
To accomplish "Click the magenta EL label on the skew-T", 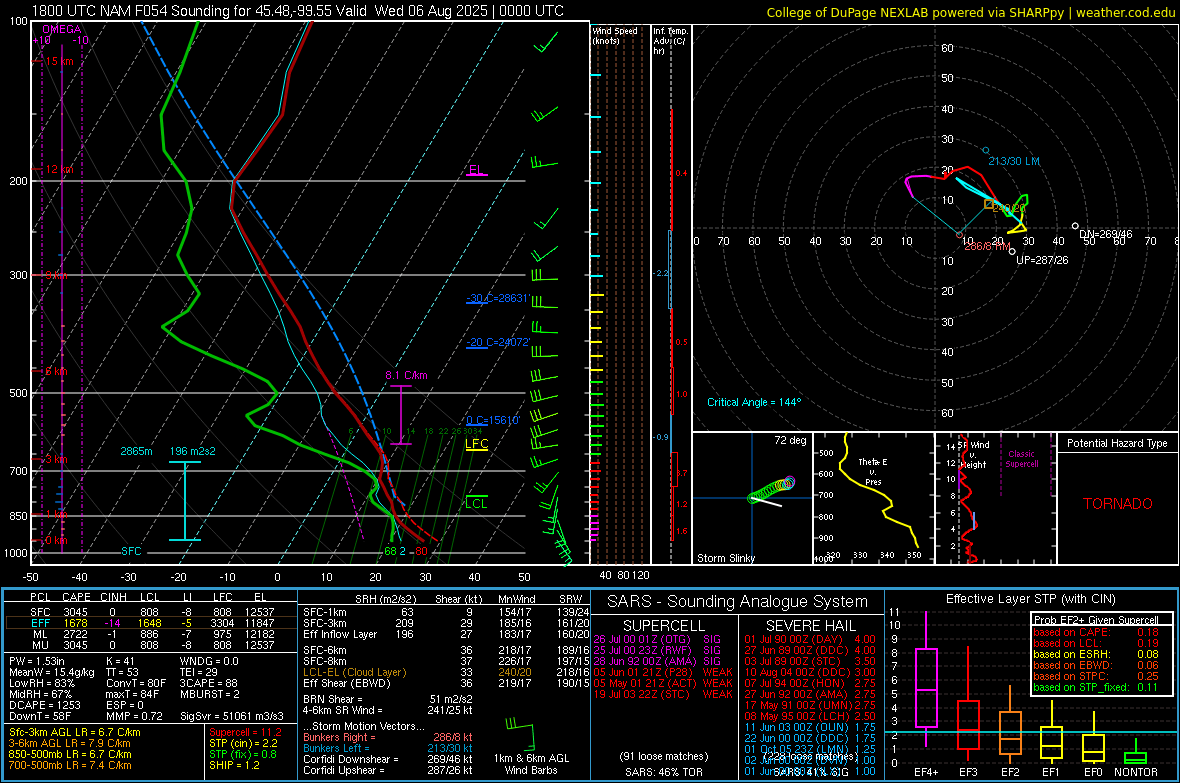I will coord(476,169).
